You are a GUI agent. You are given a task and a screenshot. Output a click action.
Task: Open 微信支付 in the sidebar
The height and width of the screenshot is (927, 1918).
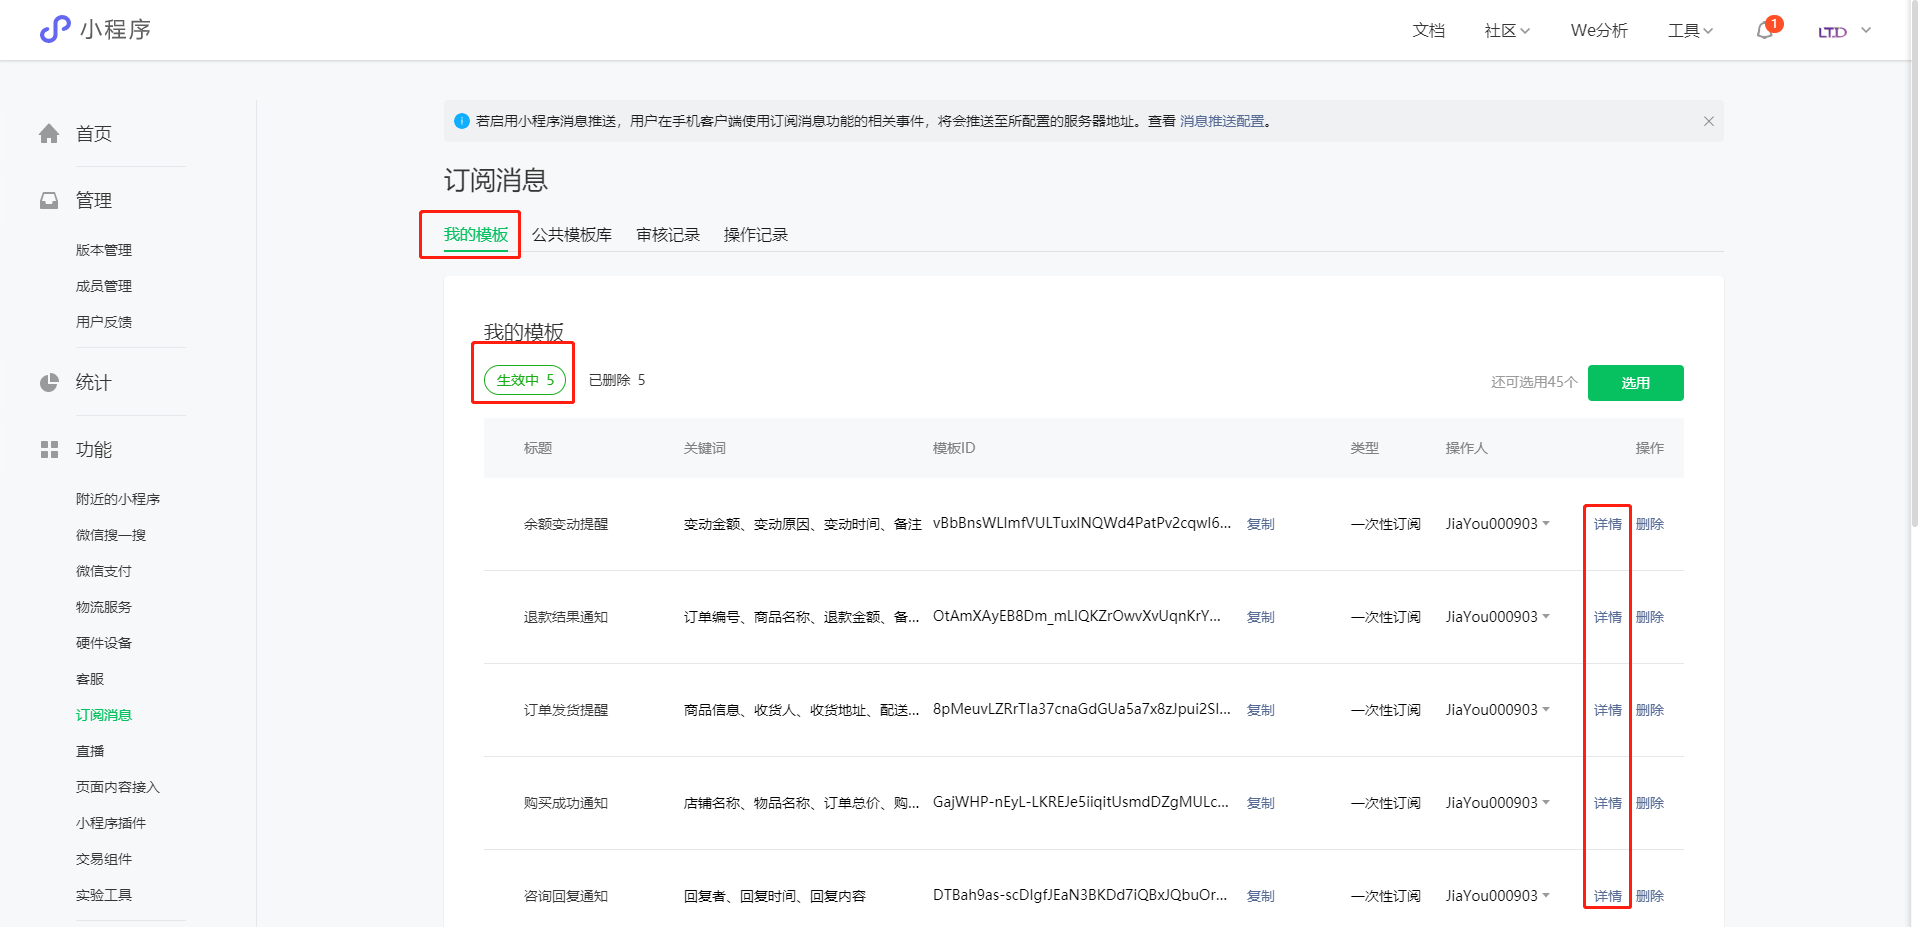point(104,571)
